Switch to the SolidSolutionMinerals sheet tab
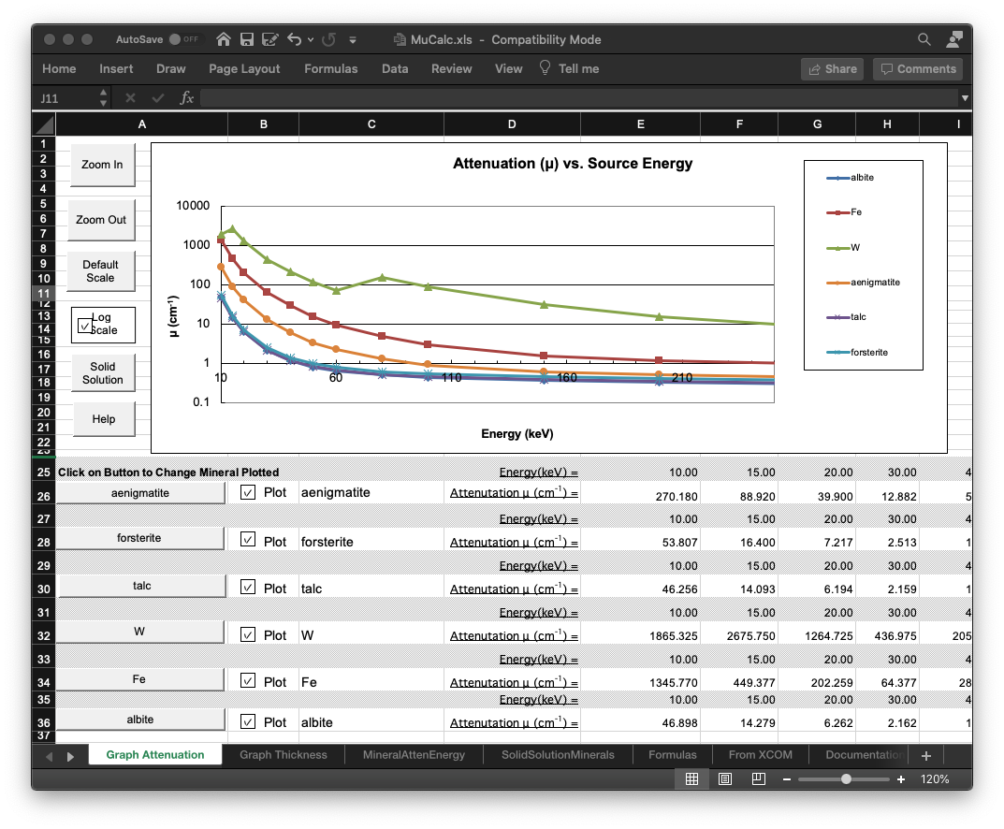 point(558,755)
